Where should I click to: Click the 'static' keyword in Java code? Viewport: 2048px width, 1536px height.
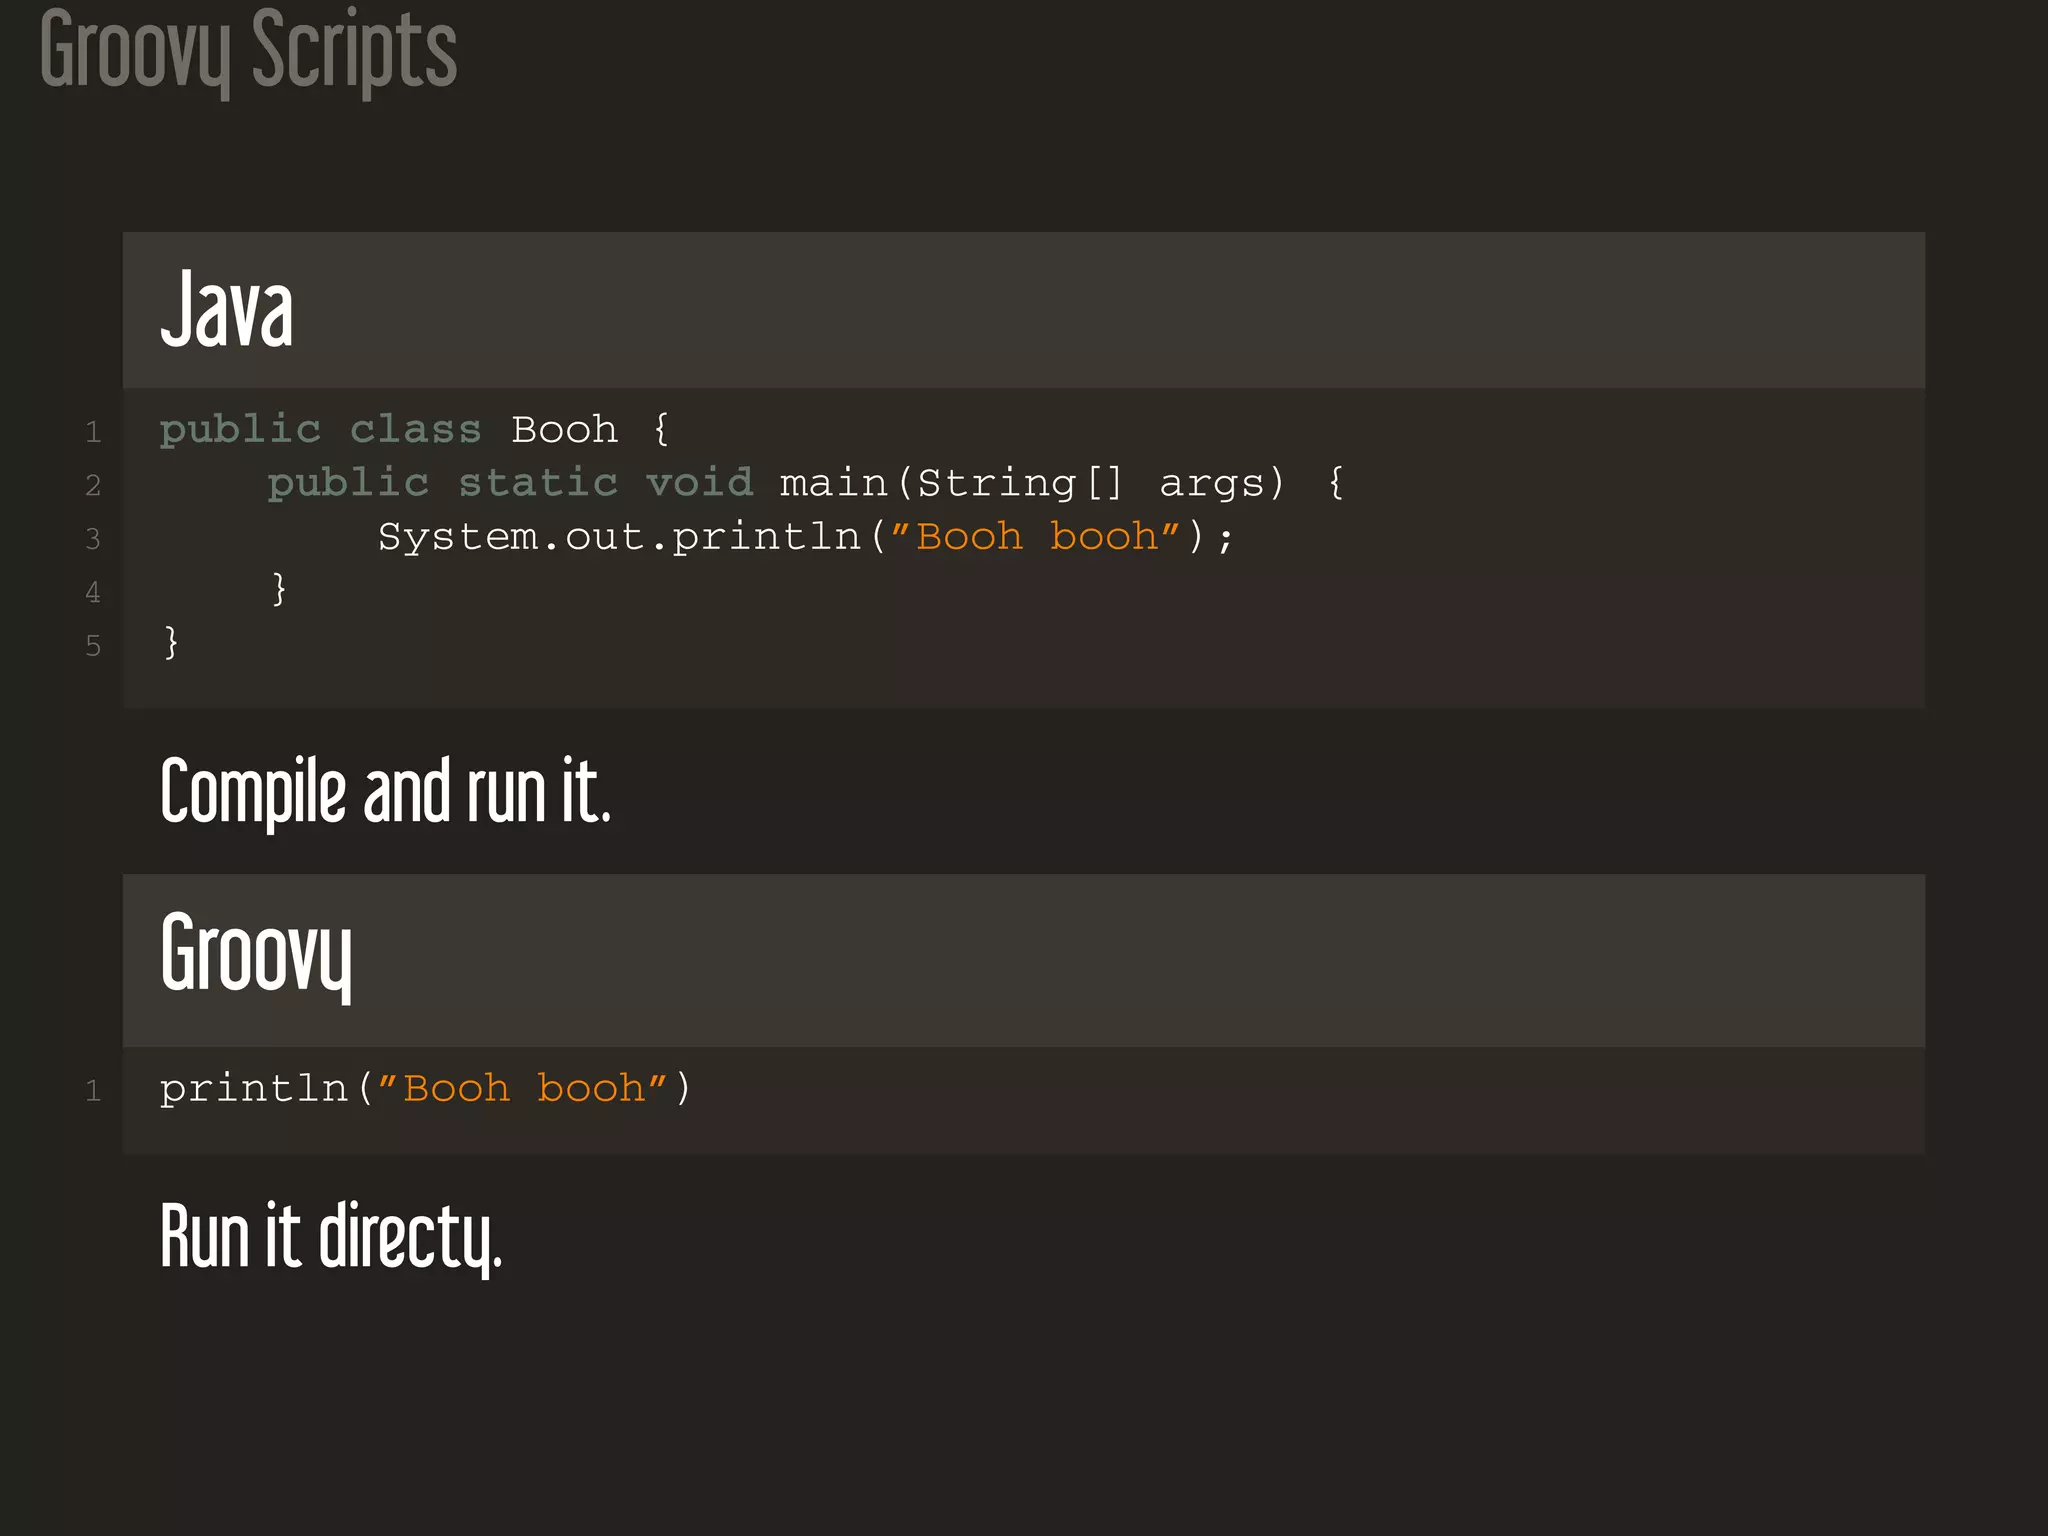tap(538, 484)
